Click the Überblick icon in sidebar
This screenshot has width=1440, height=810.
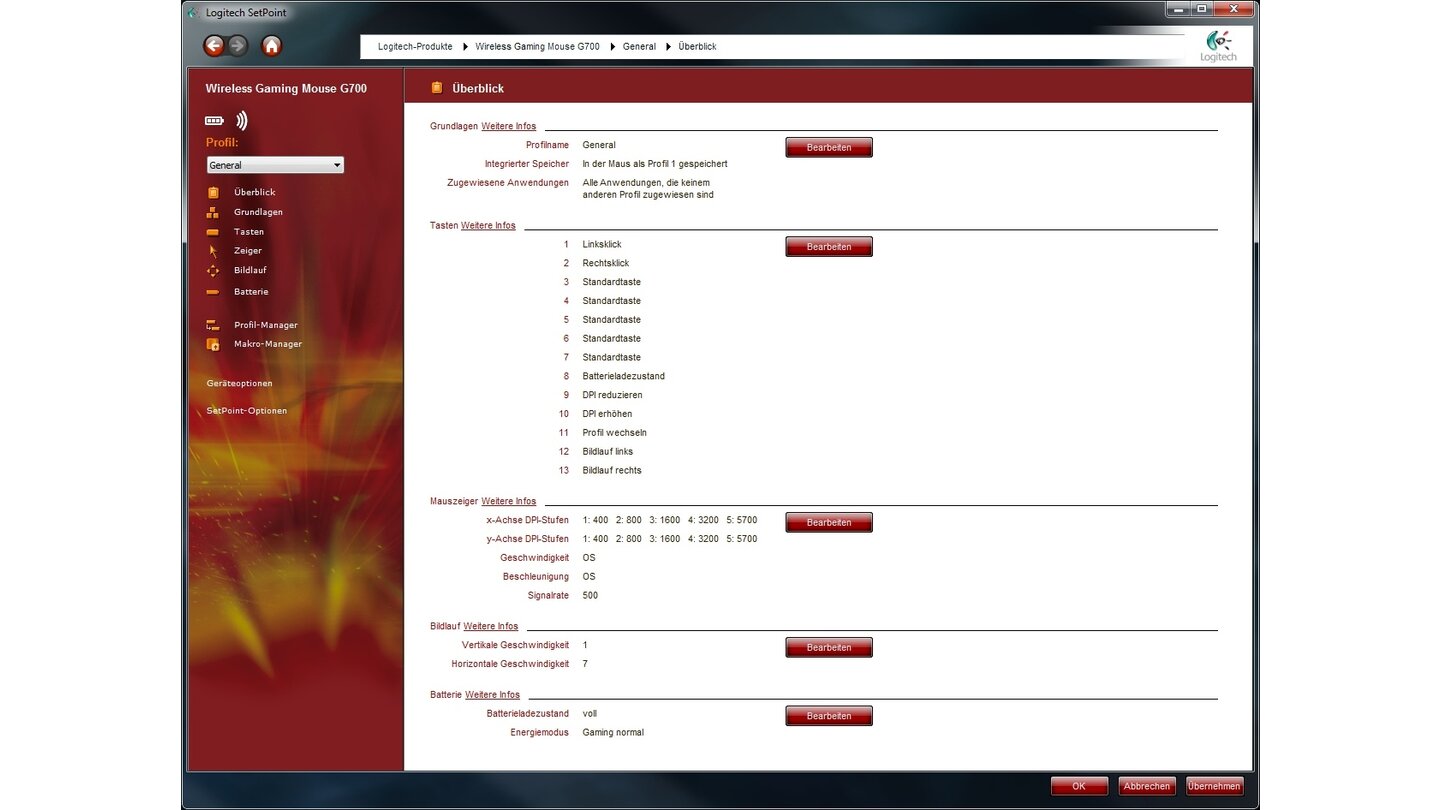[212, 192]
